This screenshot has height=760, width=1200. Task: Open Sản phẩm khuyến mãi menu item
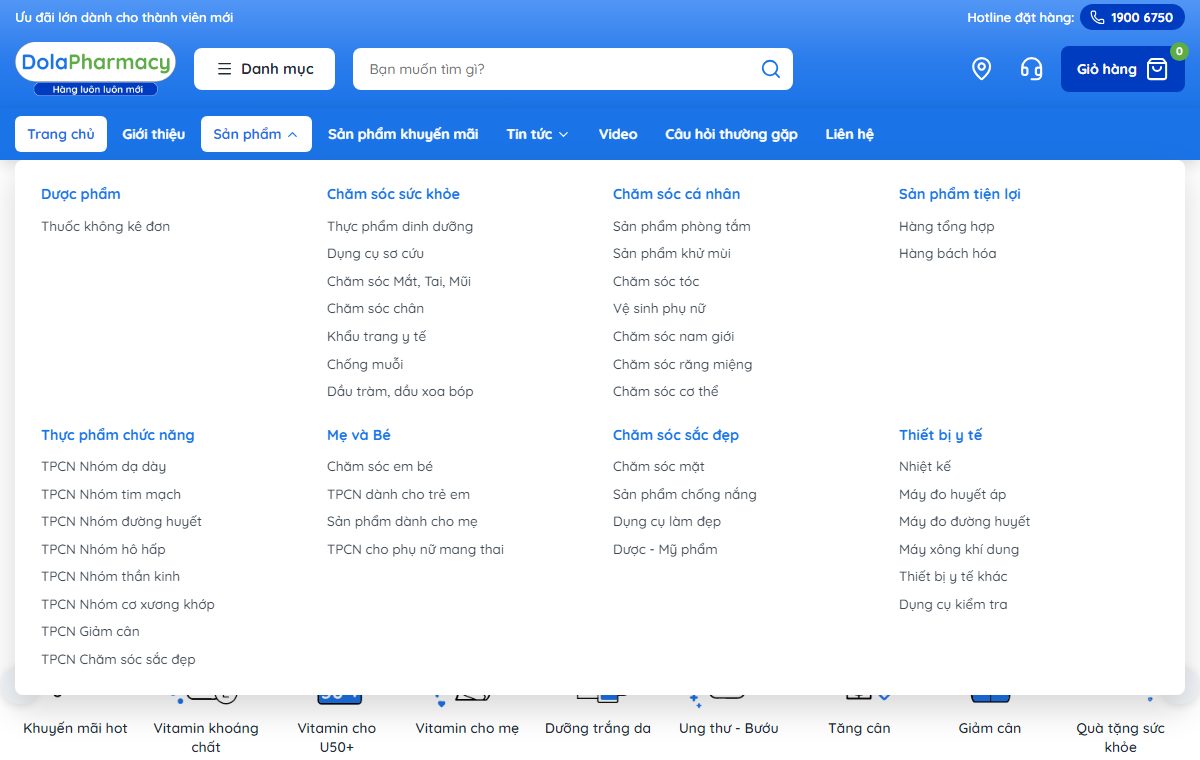click(x=403, y=134)
